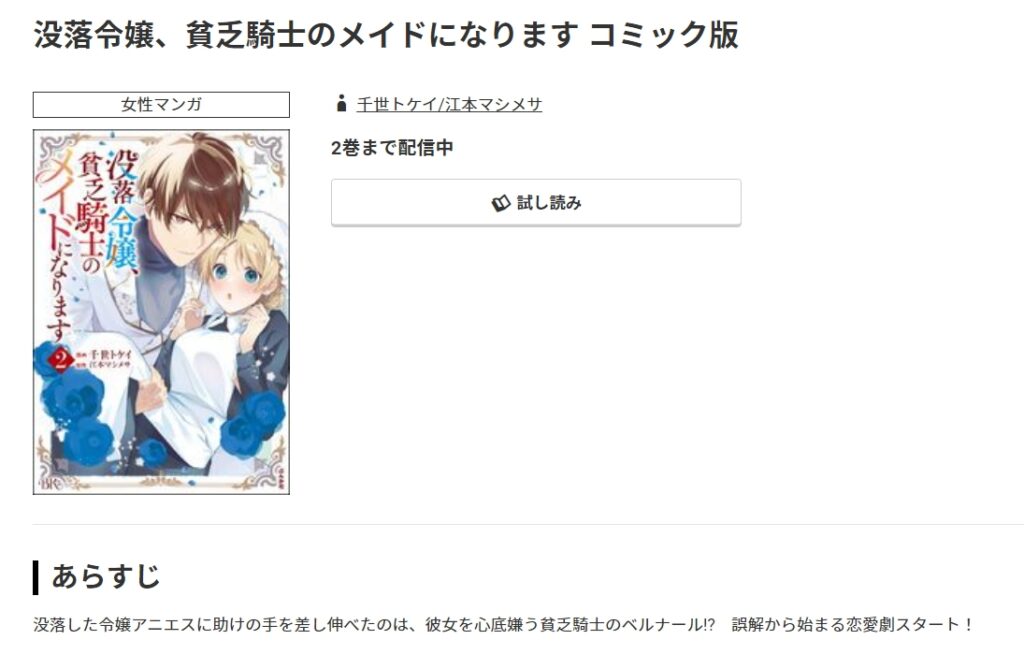Open the 千世トケイ/江本マシメサ author link
This screenshot has width=1024, height=669.
click(449, 105)
